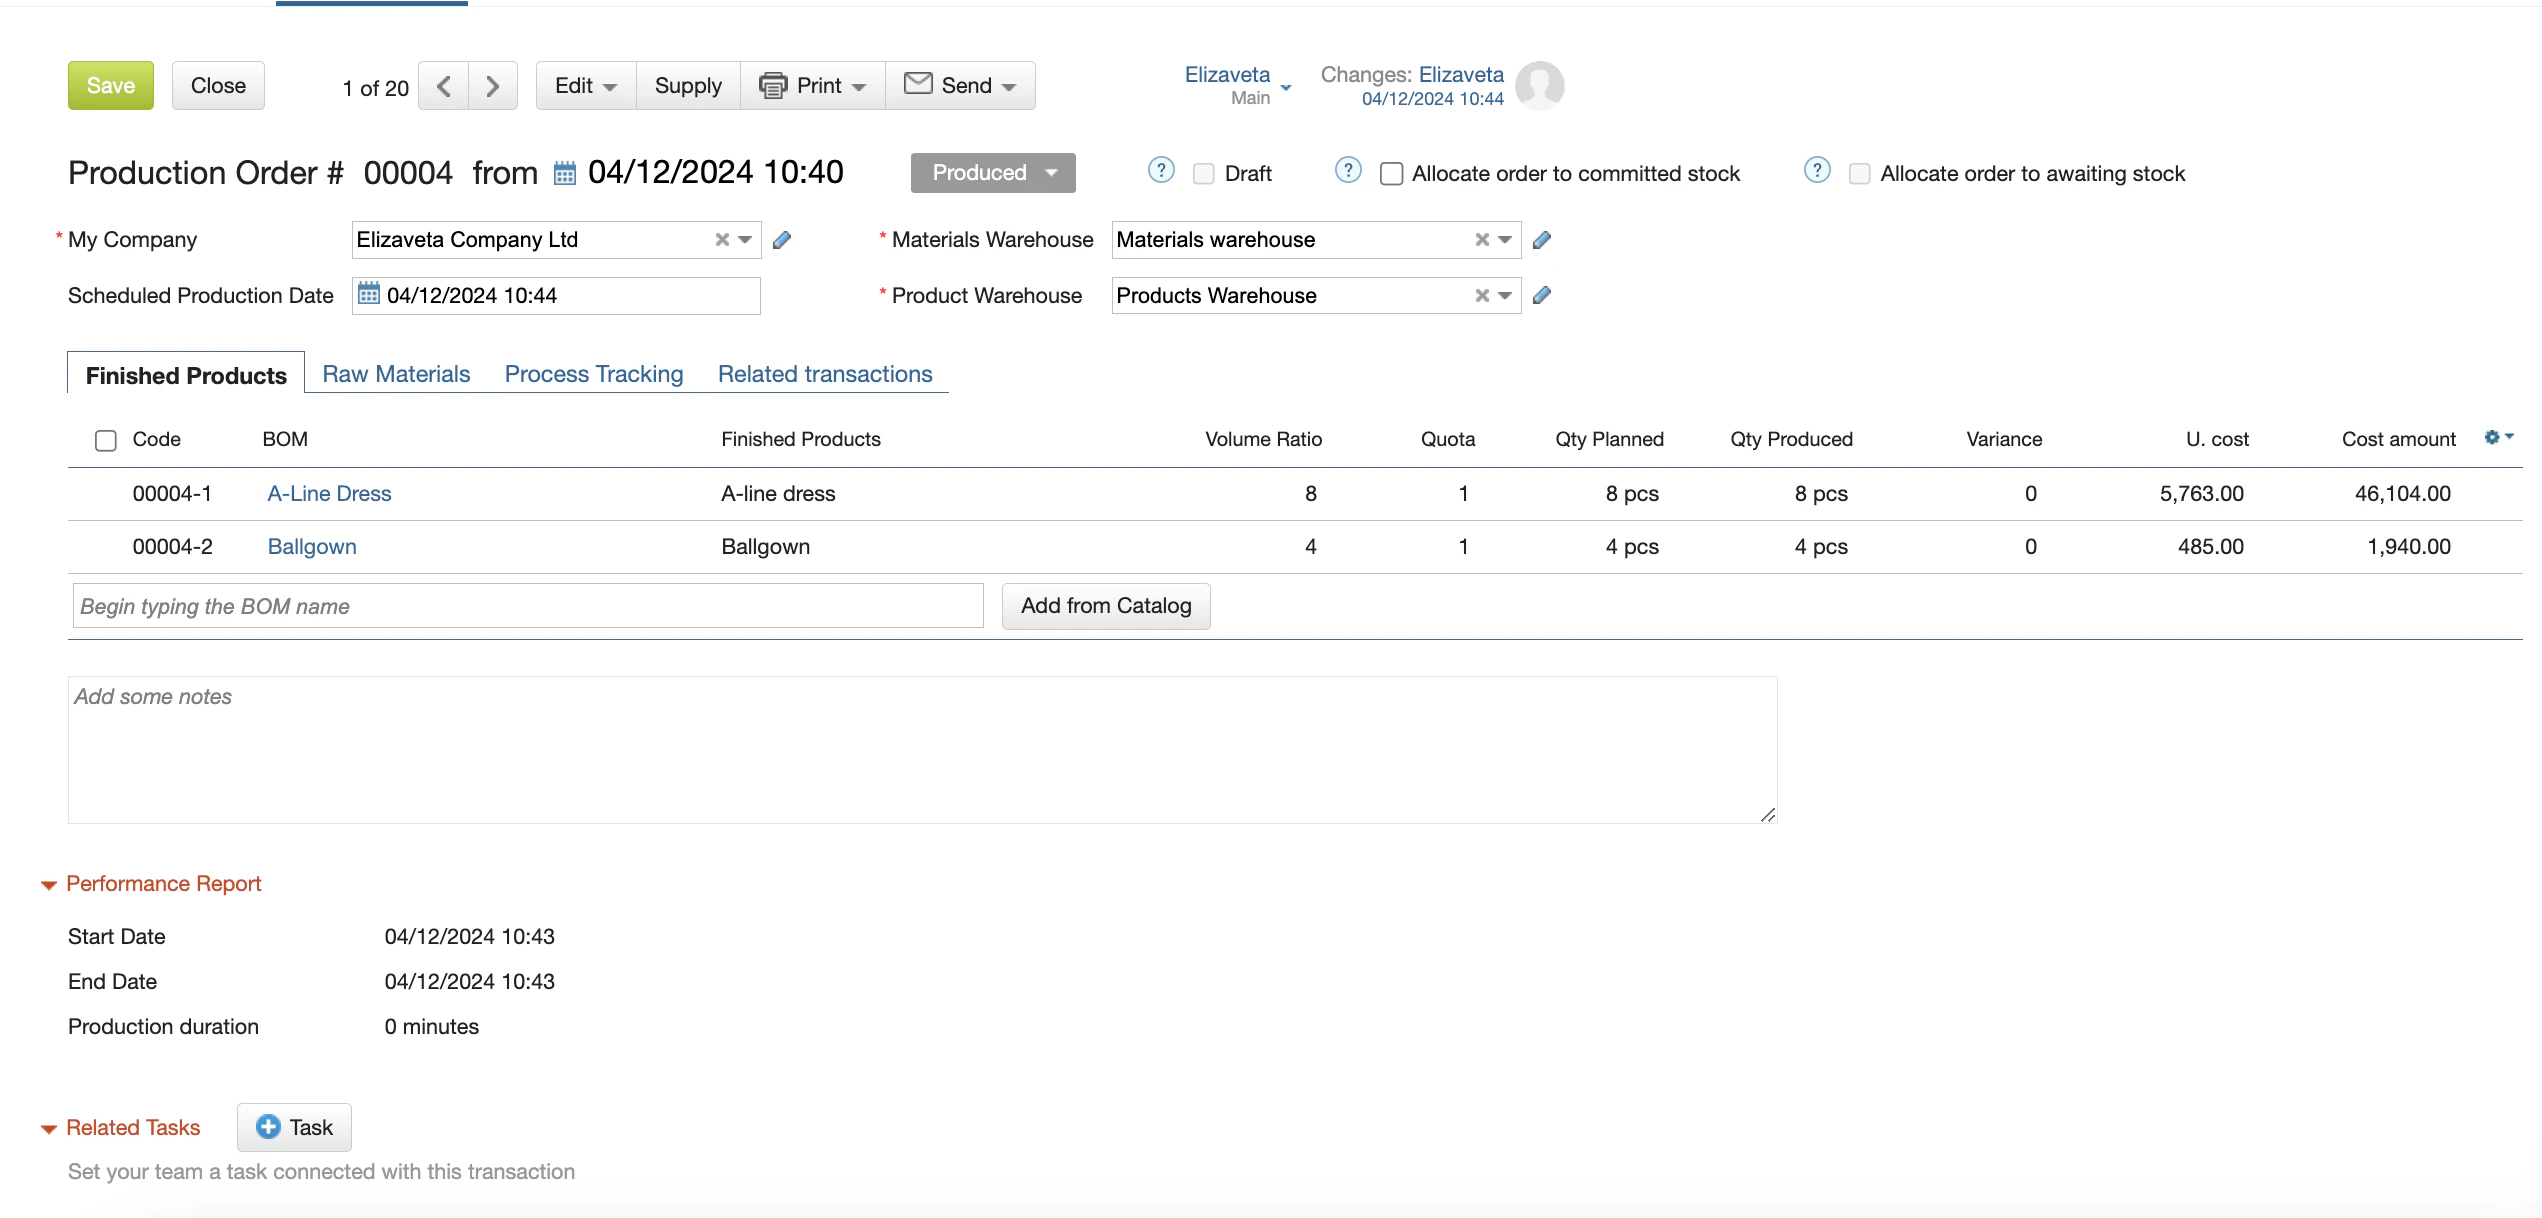Screen dimensions: 2542x1218
Task: Open the Produced status dropdown
Action: [x=992, y=172]
